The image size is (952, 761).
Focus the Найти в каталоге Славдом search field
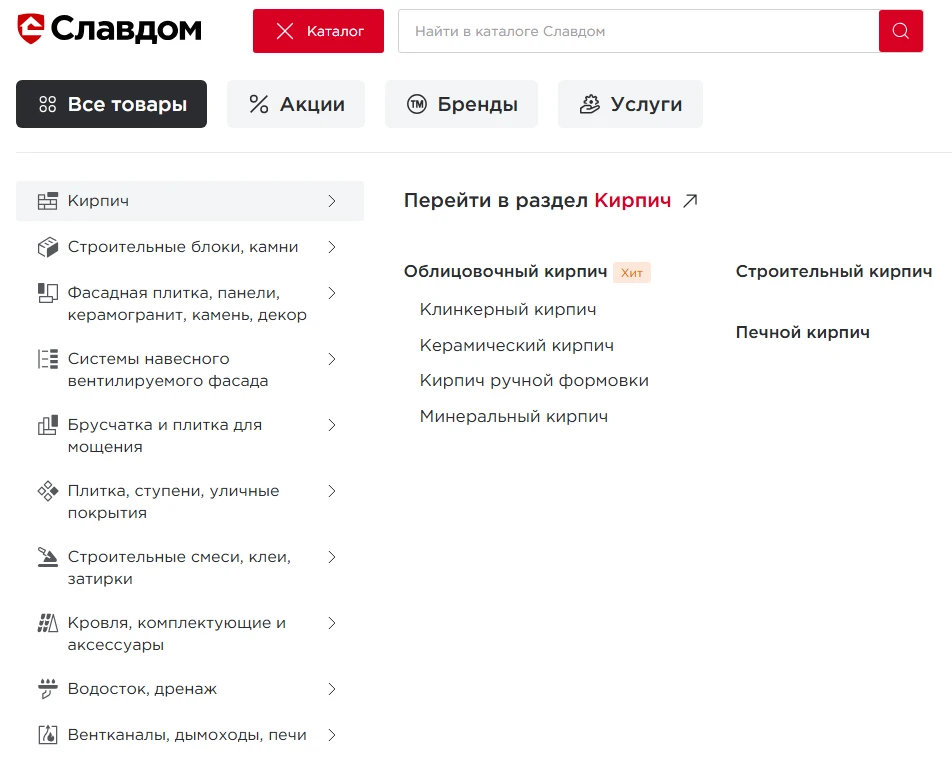tap(637, 31)
